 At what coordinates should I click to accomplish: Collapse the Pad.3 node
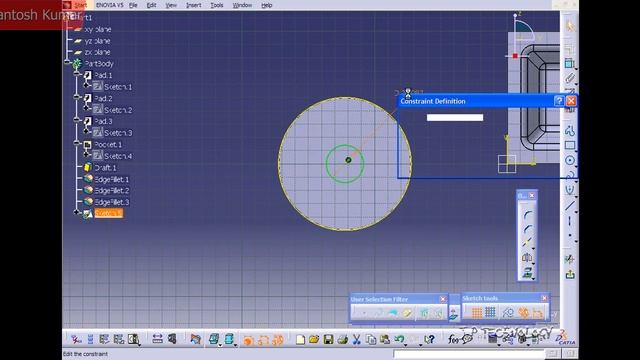tap(77, 120)
